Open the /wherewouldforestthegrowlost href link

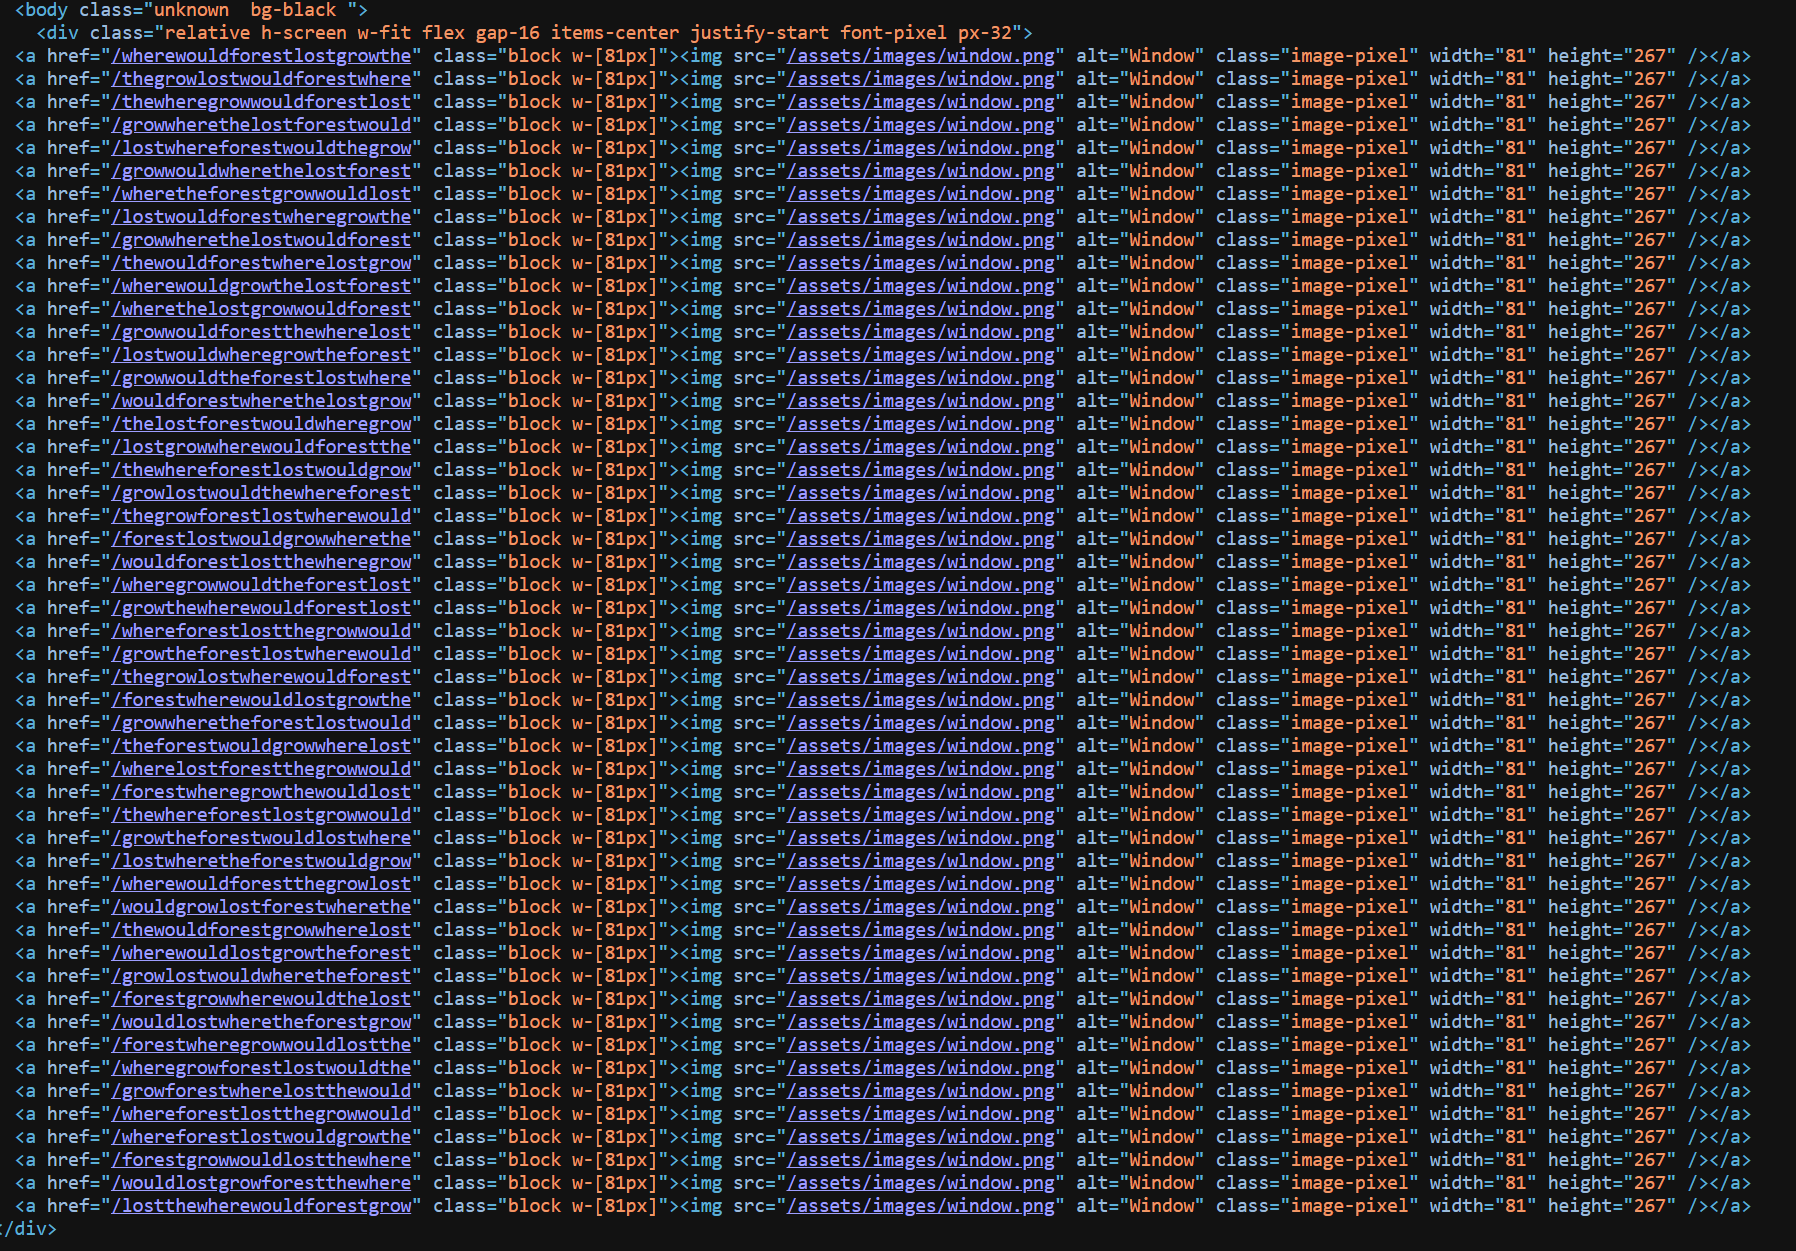(261, 884)
